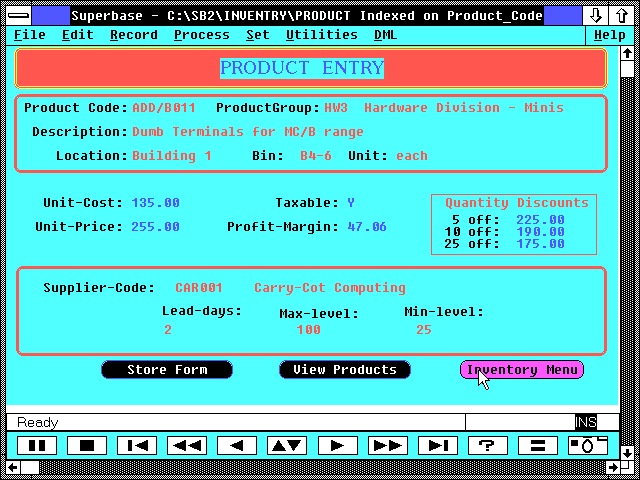
Task: Click the vertical scrollbar down arrow
Action: click(x=627, y=453)
